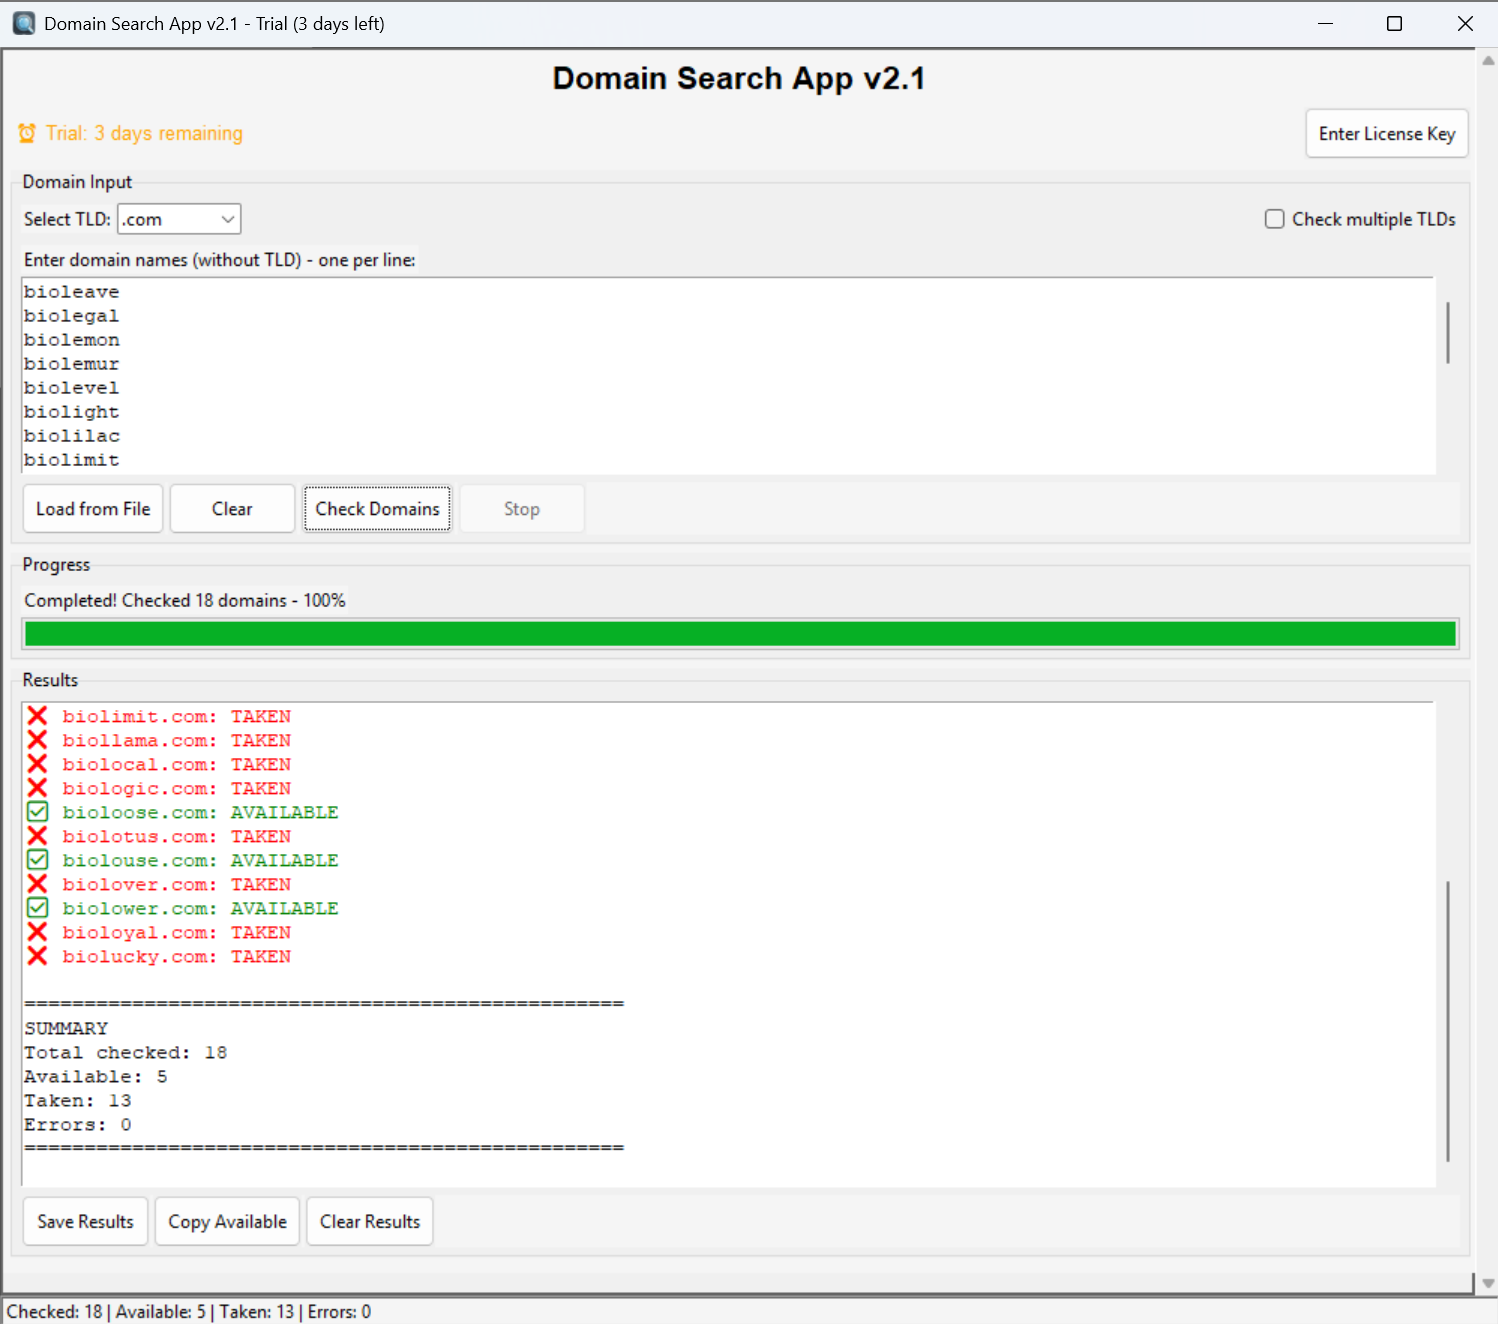Screen dimensions: 1498x1324
Task: Click green check icon beside bioloose.com
Action: (37, 812)
